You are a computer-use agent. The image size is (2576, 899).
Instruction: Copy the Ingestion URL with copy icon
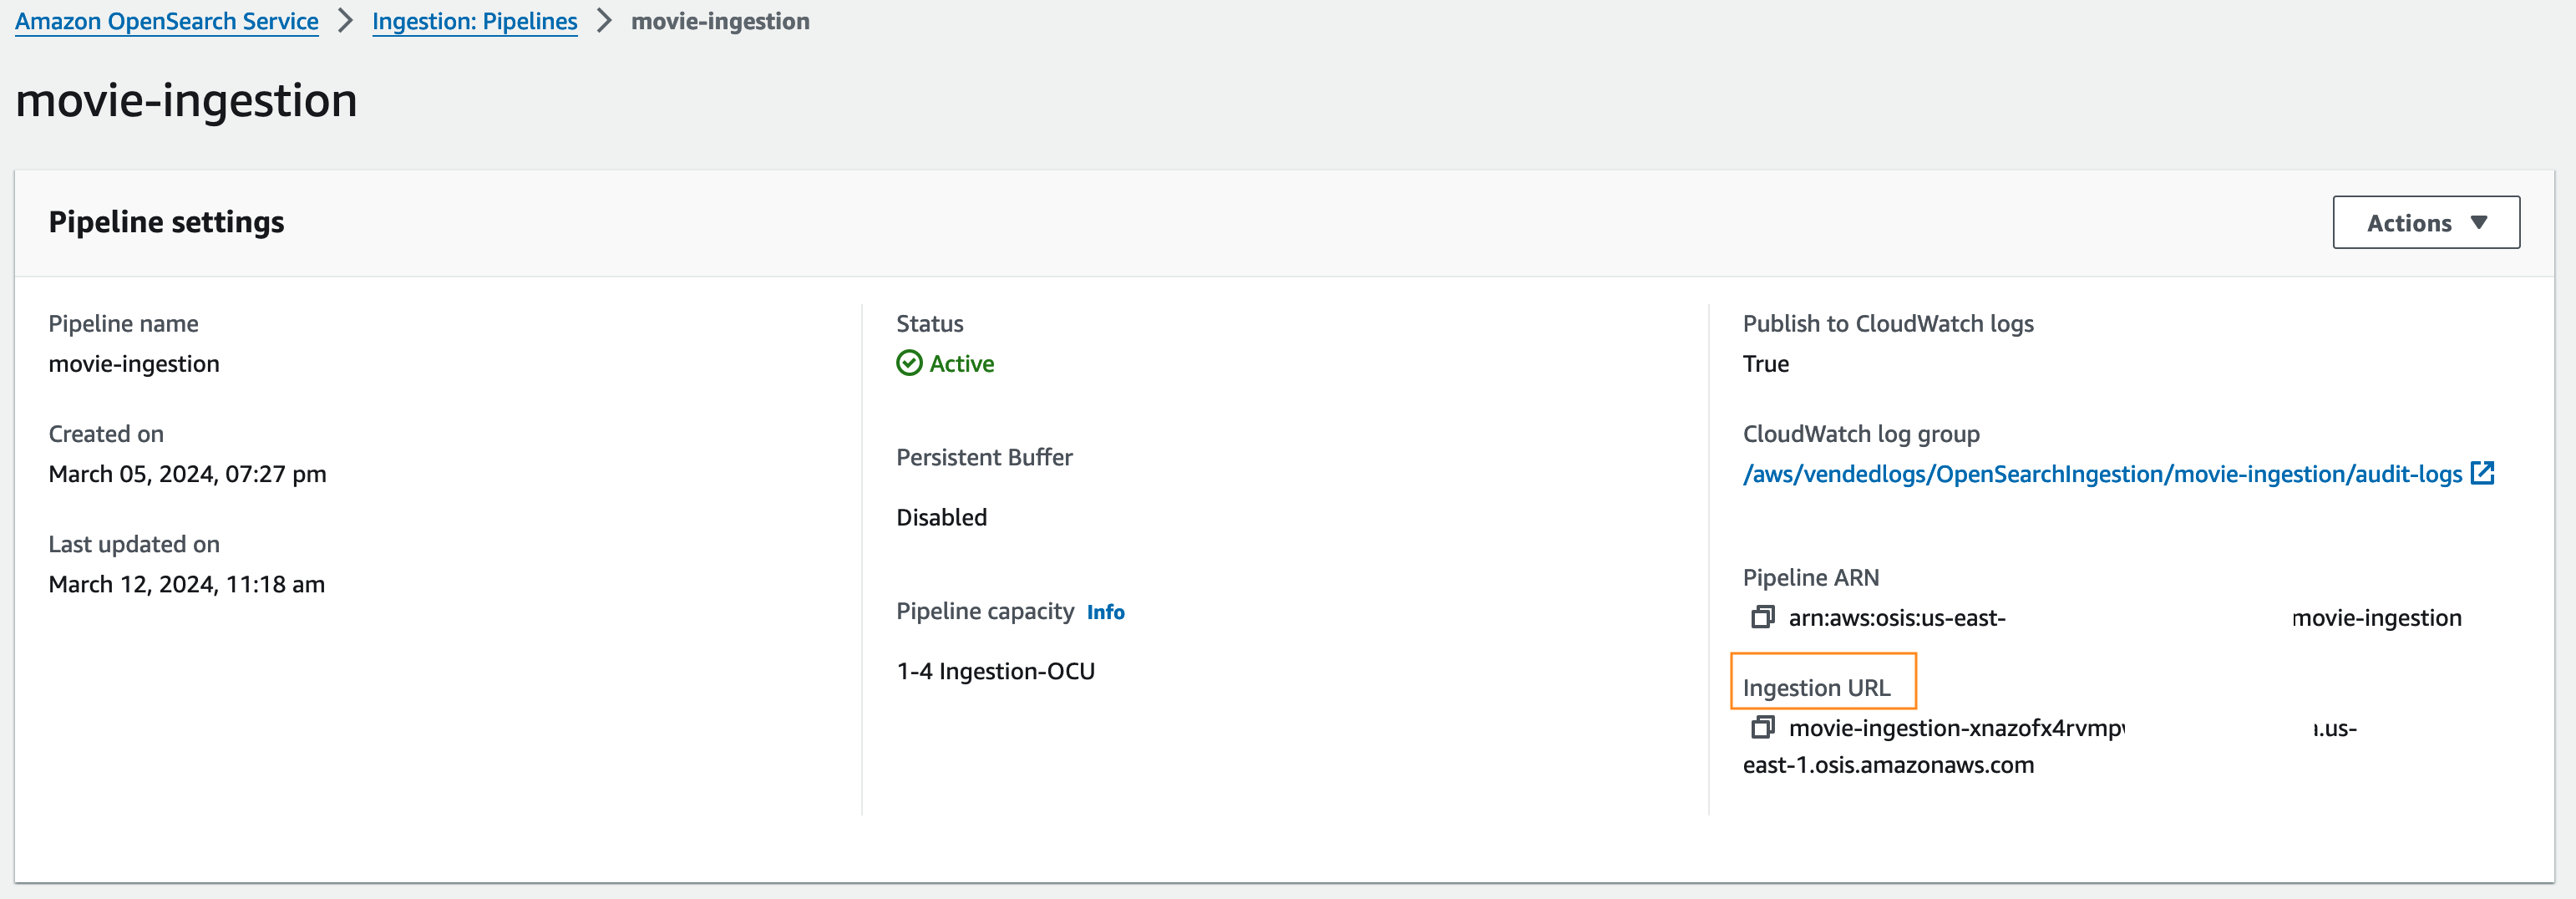click(x=1762, y=727)
